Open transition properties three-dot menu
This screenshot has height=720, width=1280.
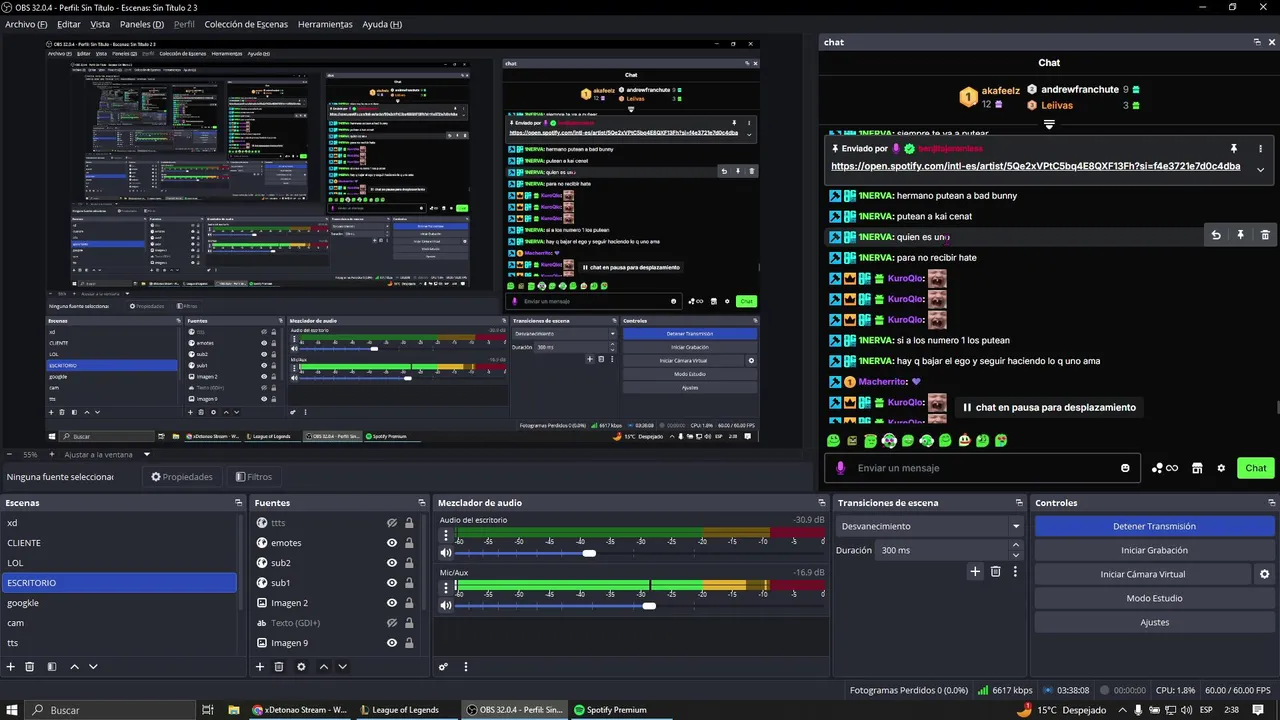pos(1015,572)
